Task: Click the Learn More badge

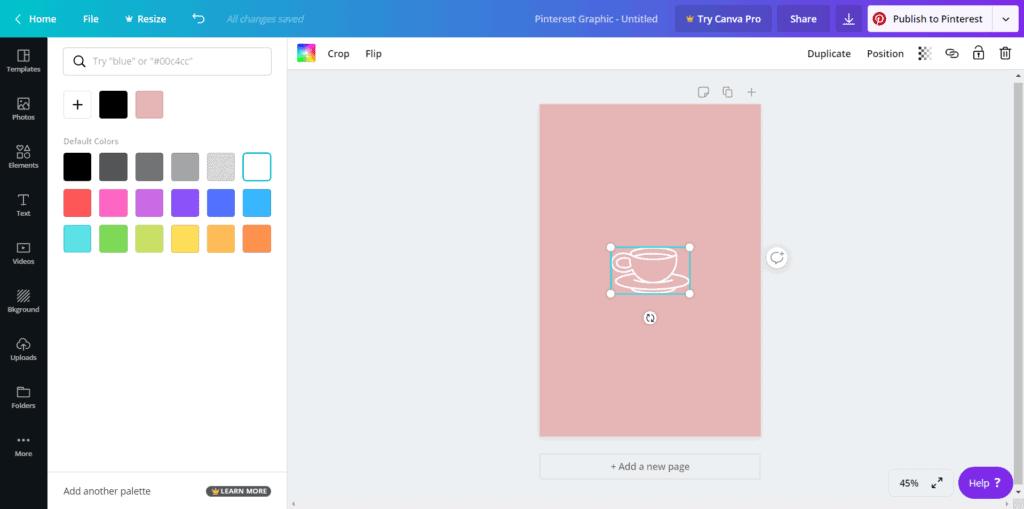Action: coord(238,491)
